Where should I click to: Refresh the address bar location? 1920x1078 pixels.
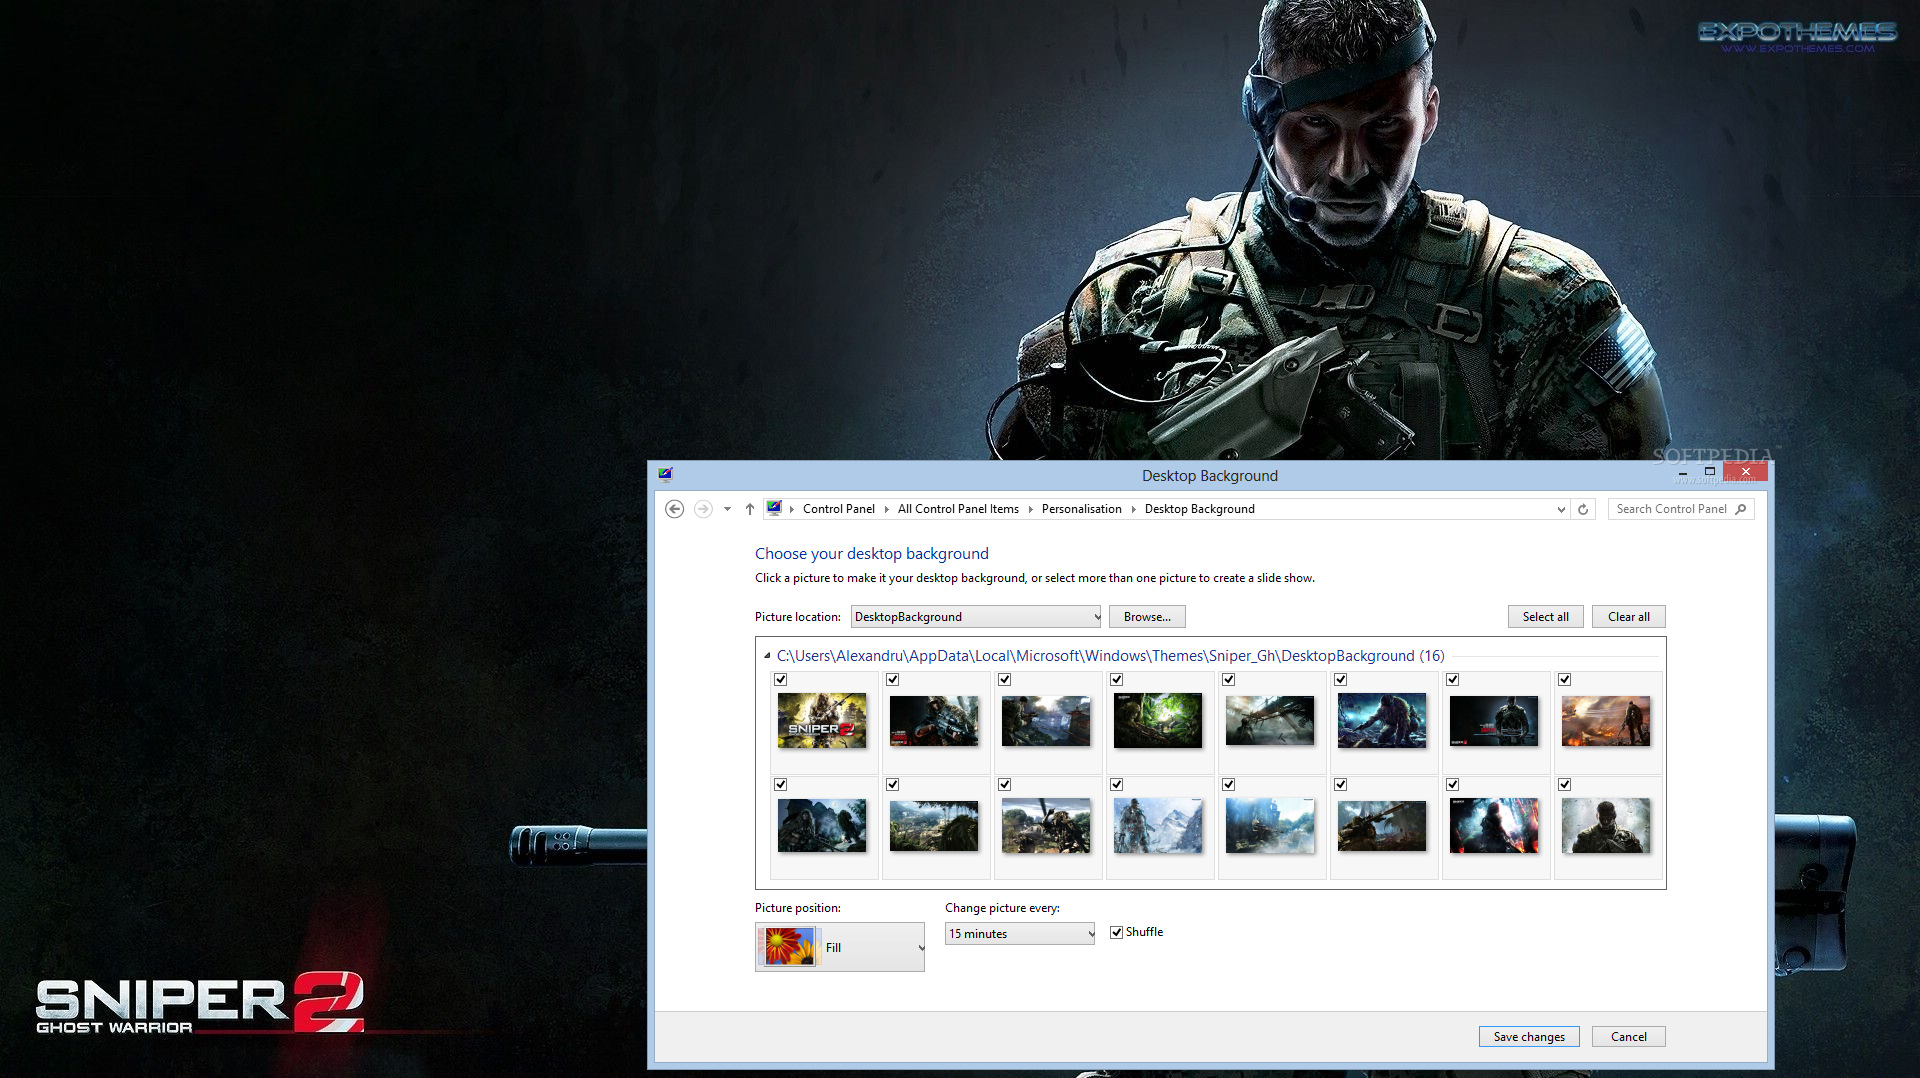[1583, 509]
